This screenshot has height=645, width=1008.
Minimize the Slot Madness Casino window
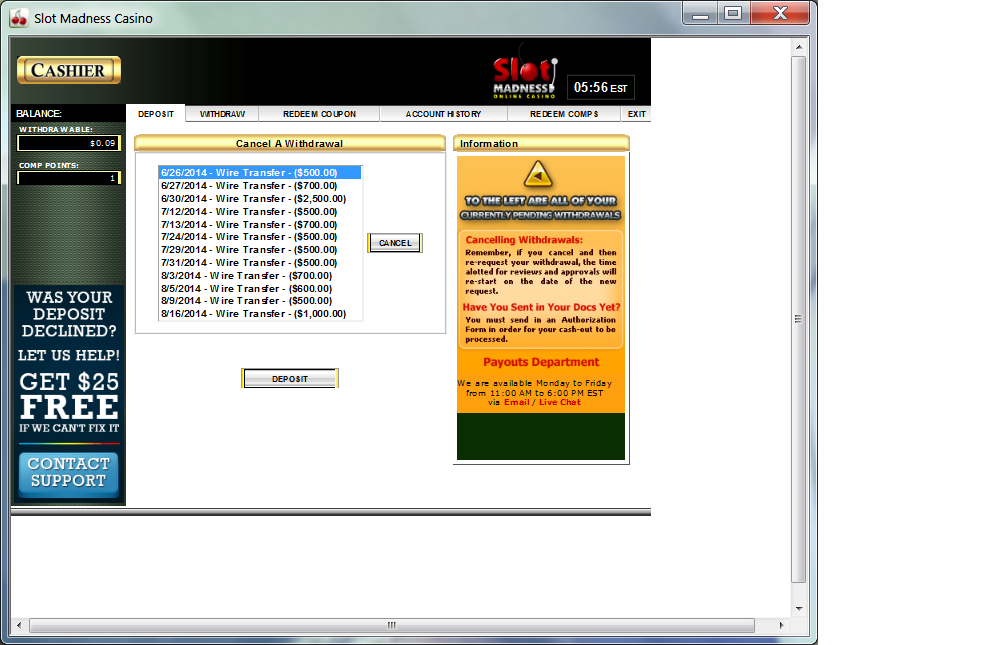(701, 14)
